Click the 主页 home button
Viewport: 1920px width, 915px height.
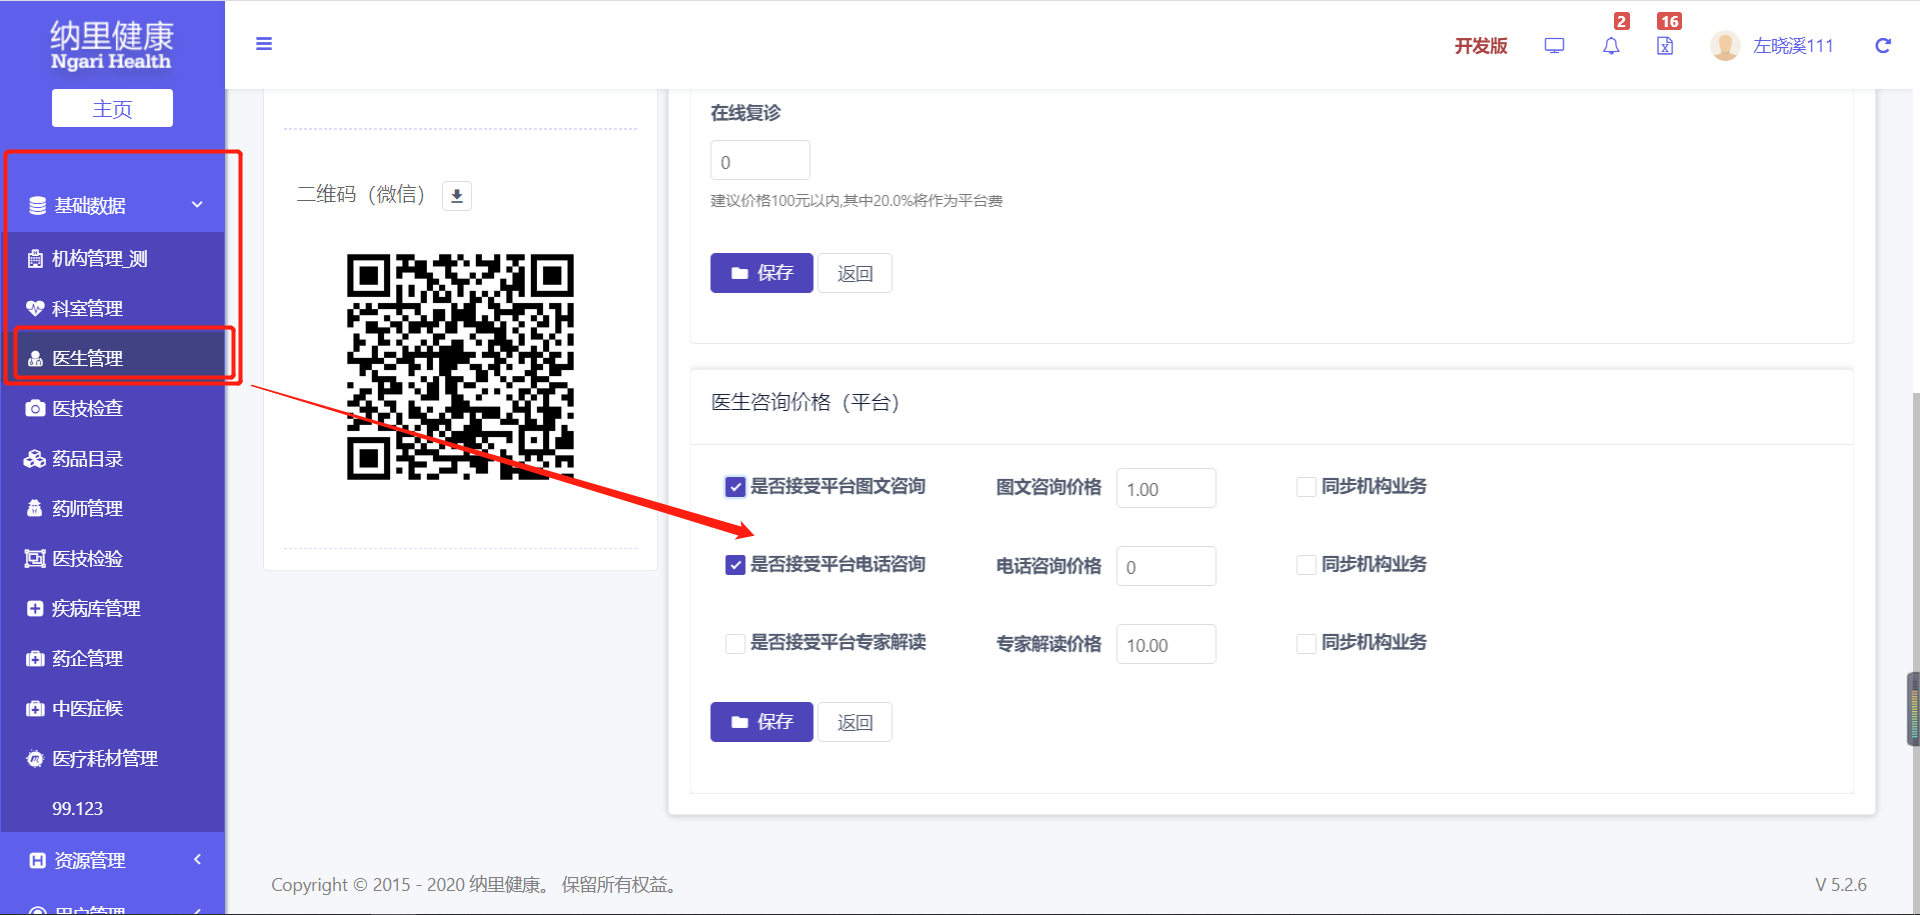coord(112,108)
